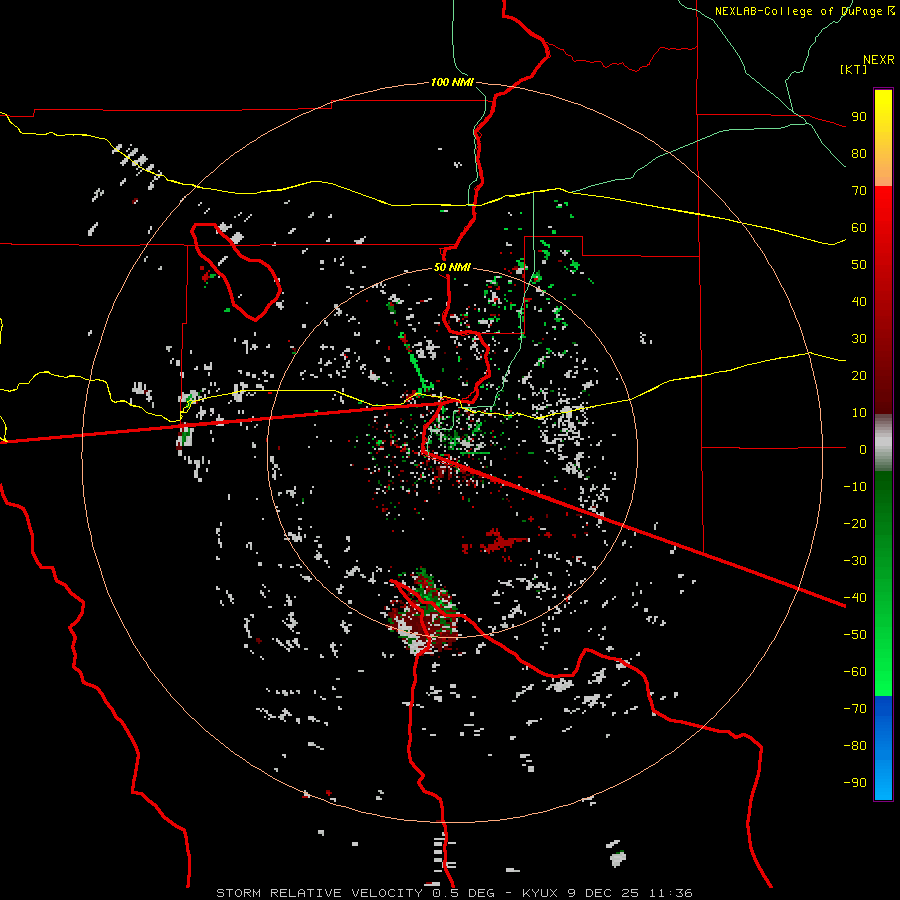
Task: Click the 80 value on velocity scale
Action: (x=859, y=153)
